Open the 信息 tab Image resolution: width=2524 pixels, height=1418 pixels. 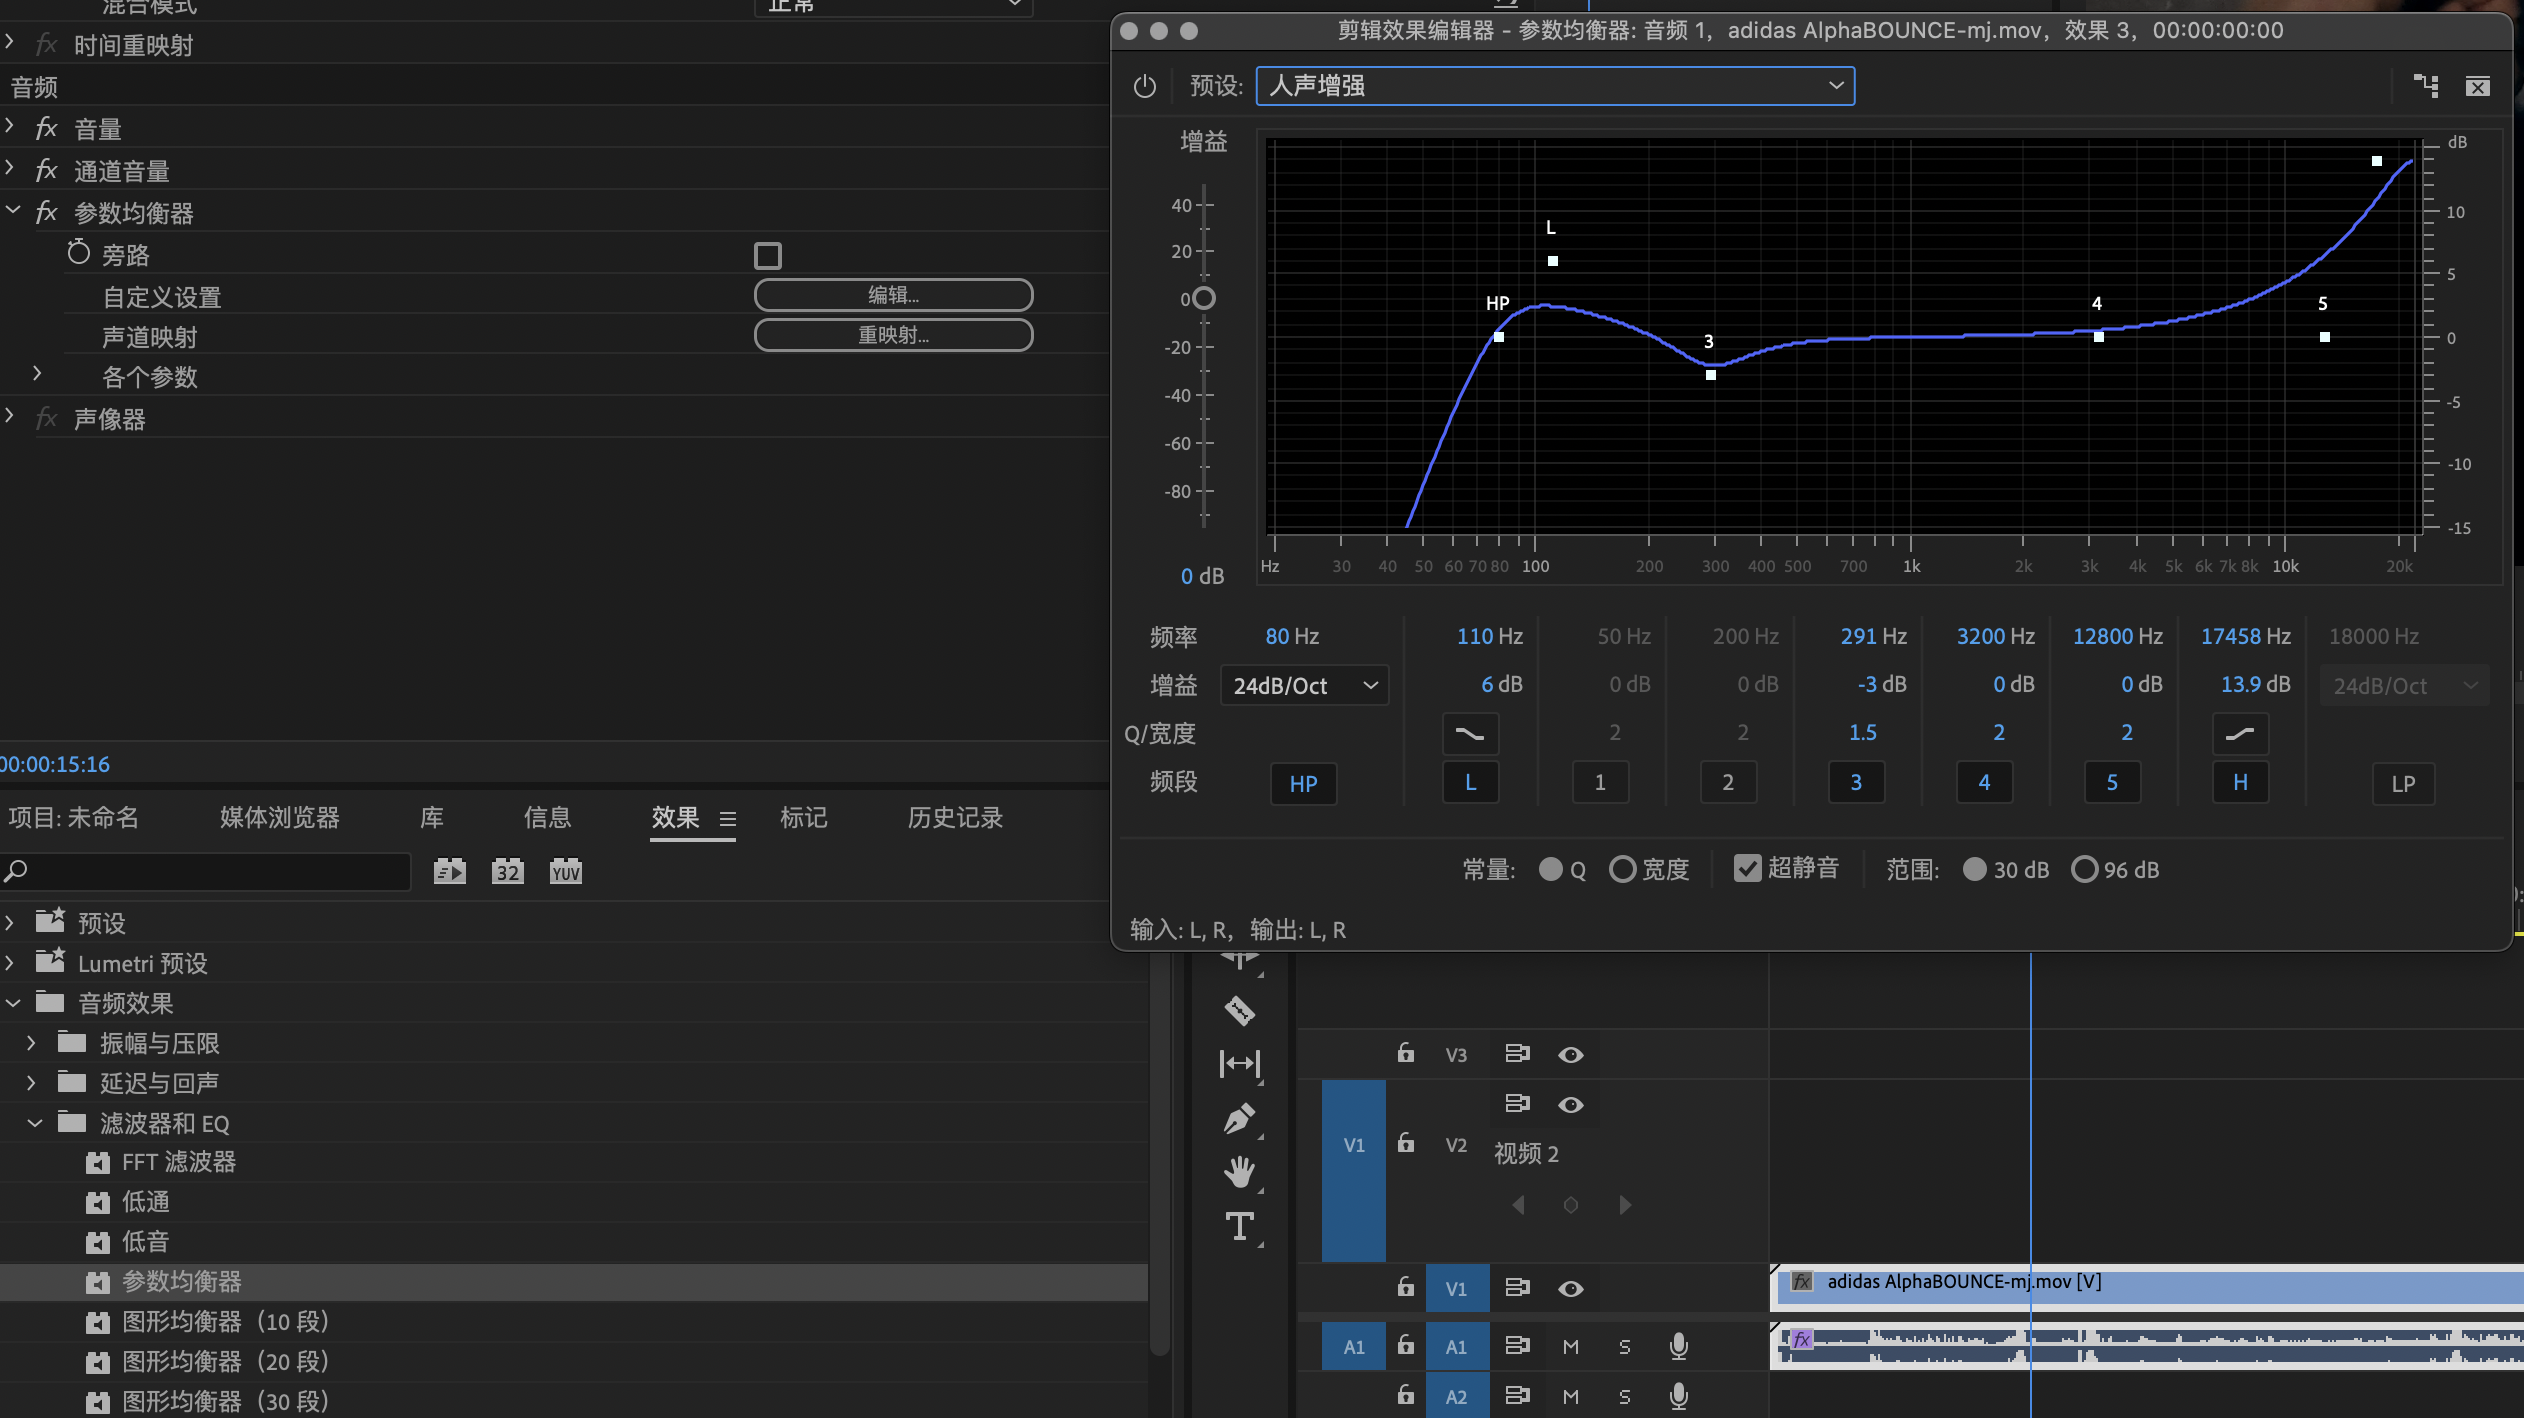548,818
